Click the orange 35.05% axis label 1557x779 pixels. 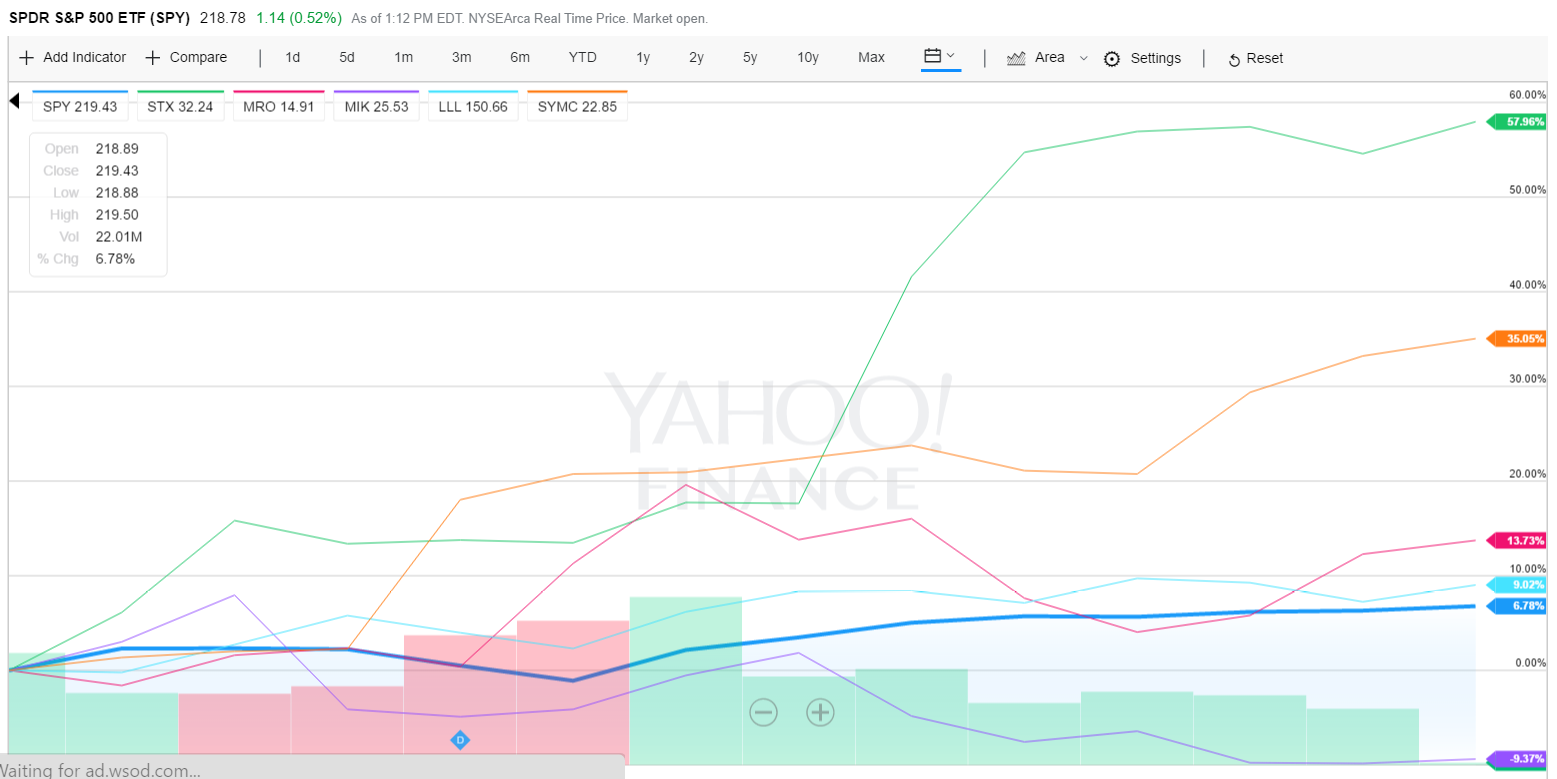pos(1517,339)
